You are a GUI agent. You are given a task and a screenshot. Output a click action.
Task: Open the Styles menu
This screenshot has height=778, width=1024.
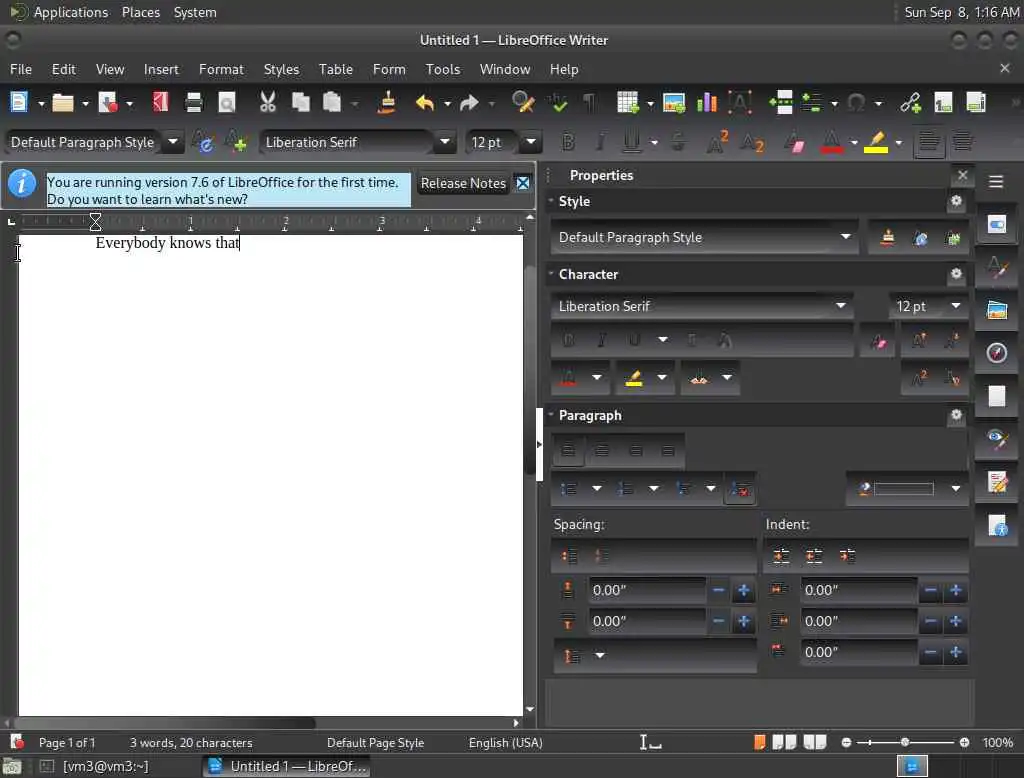pos(281,69)
